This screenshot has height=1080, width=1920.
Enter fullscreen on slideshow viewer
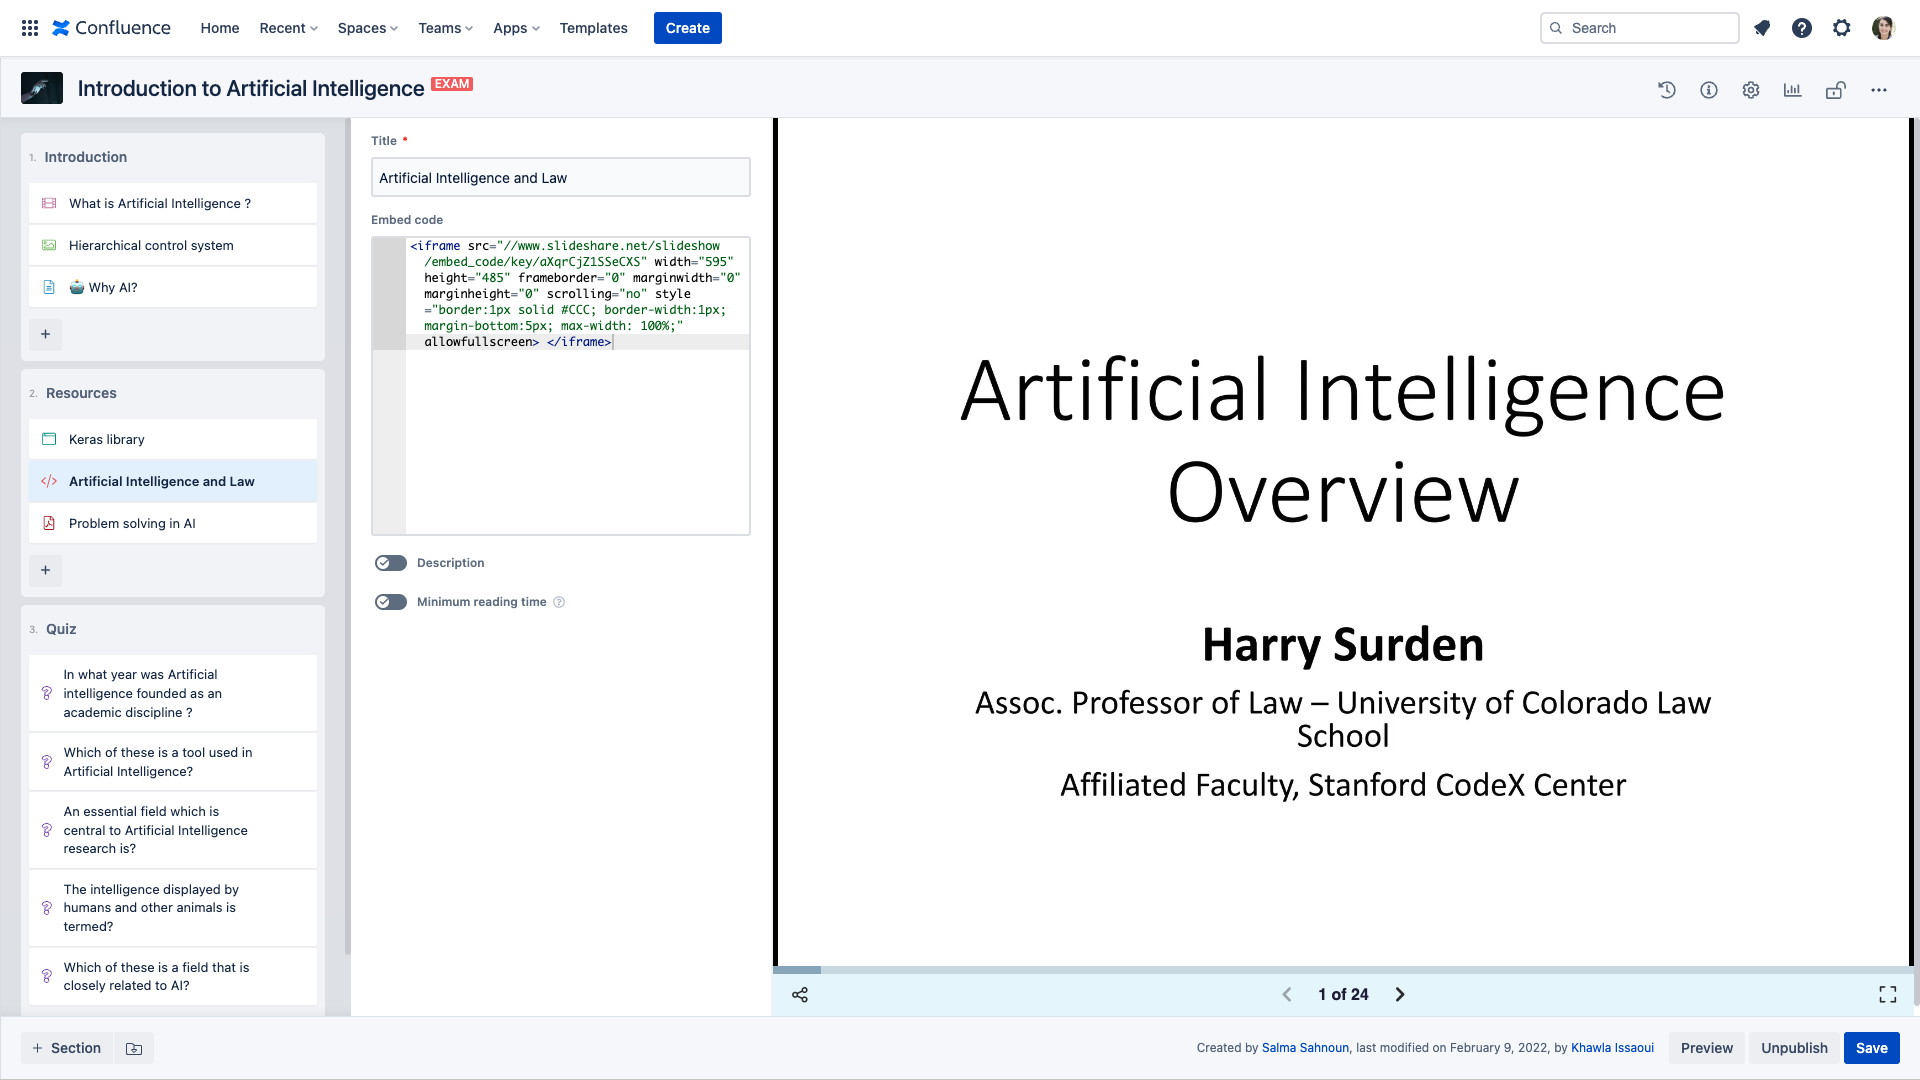point(1887,994)
